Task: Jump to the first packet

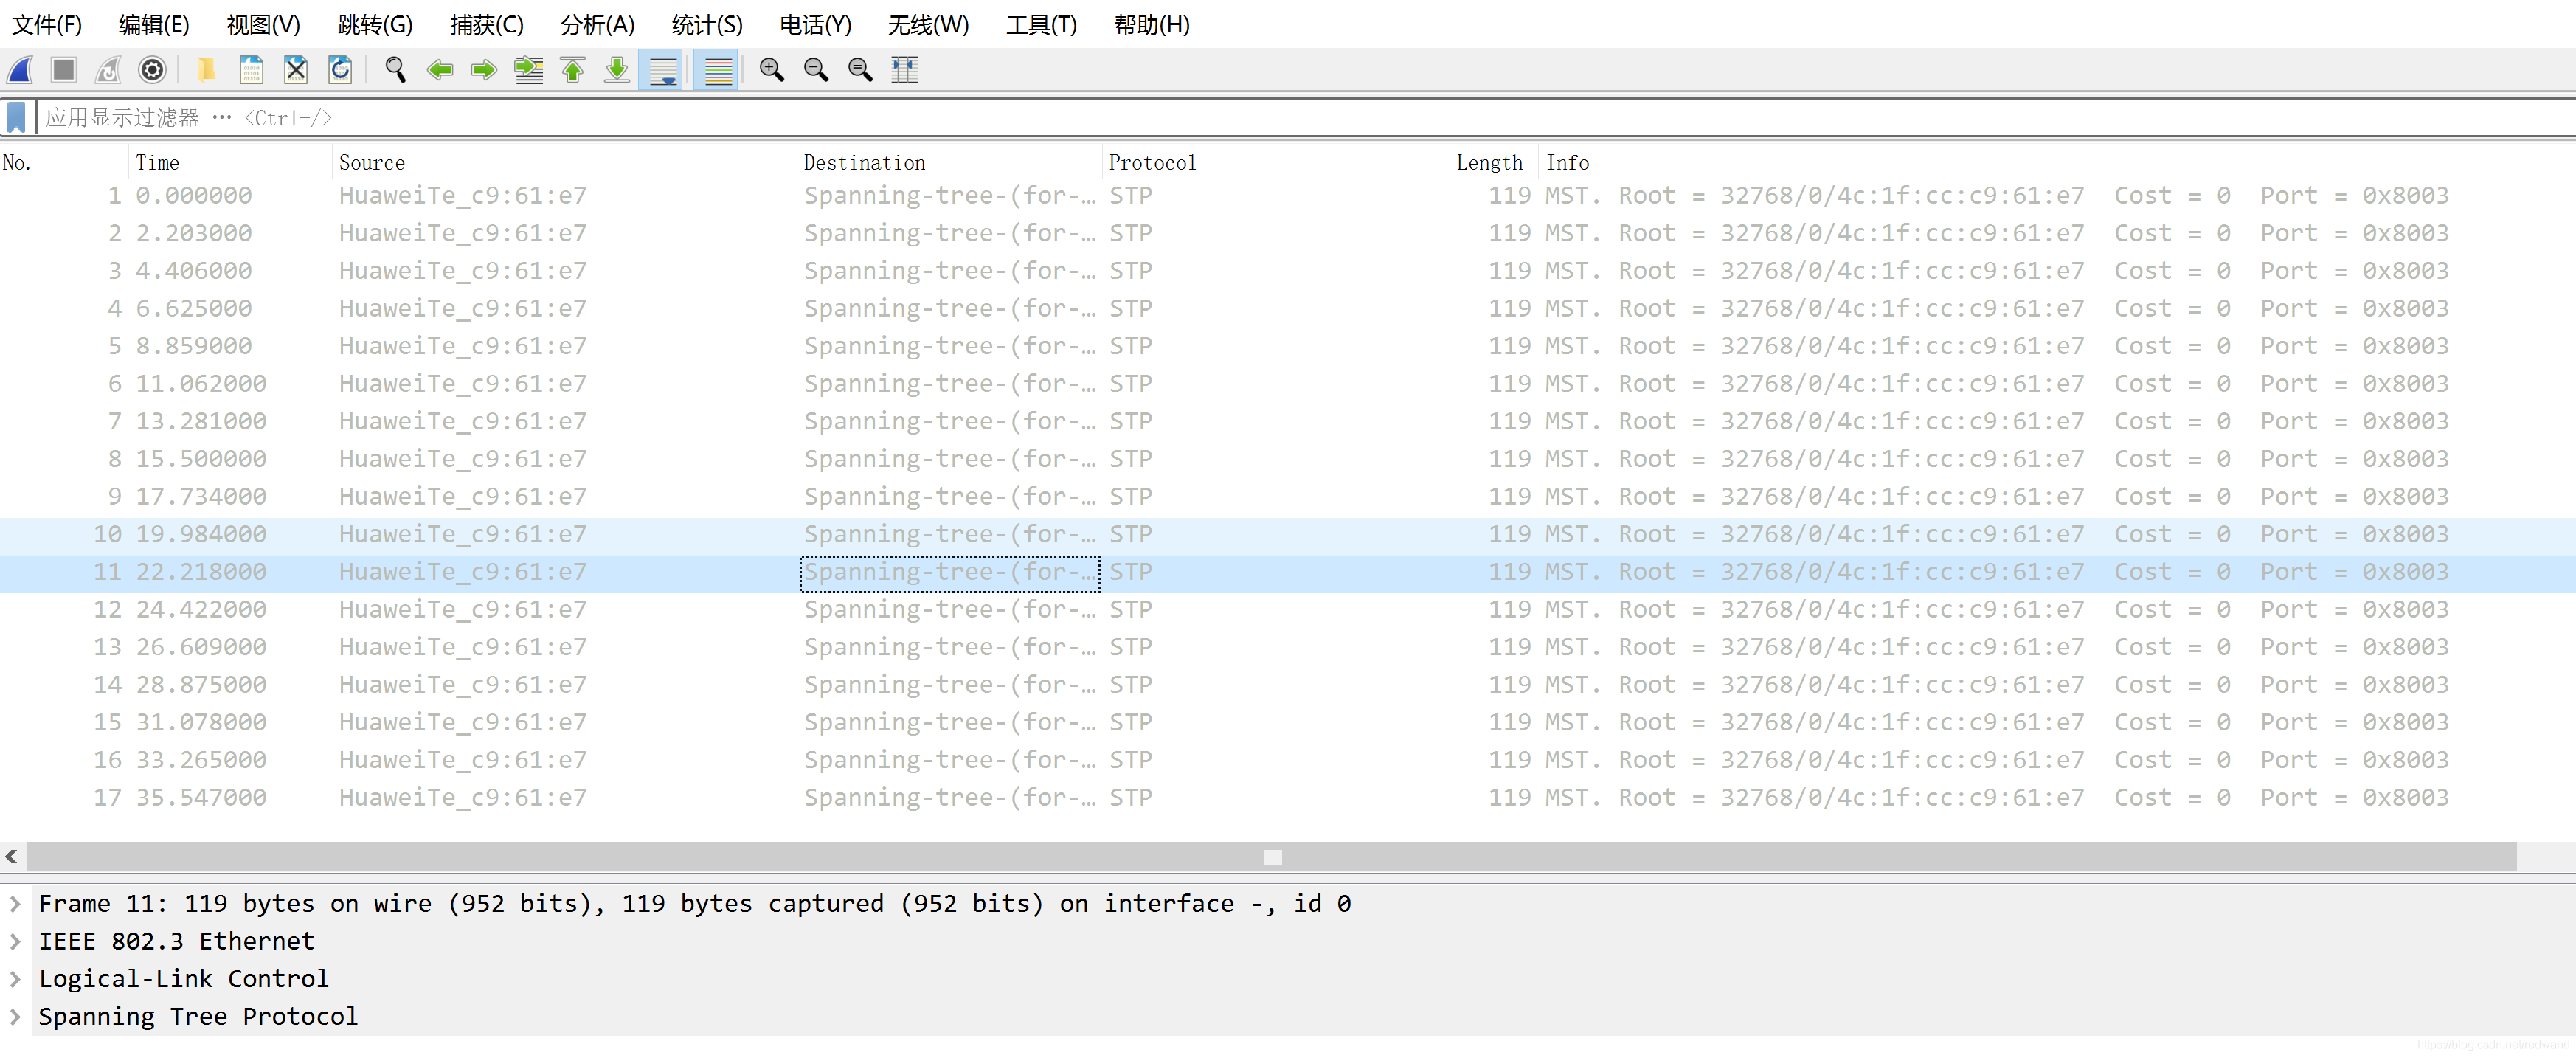Action: point(573,70)
